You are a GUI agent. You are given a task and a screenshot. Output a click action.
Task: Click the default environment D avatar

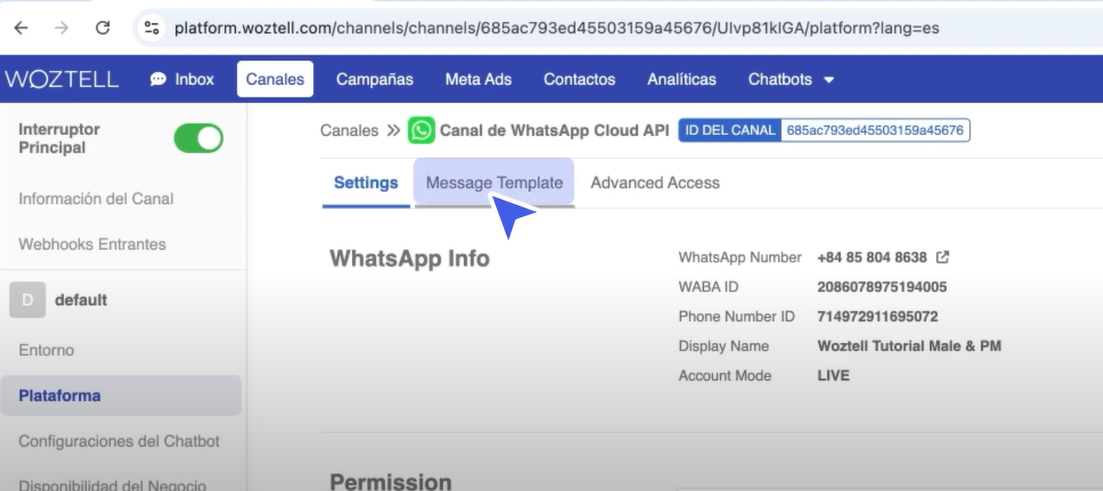[27, 300]
